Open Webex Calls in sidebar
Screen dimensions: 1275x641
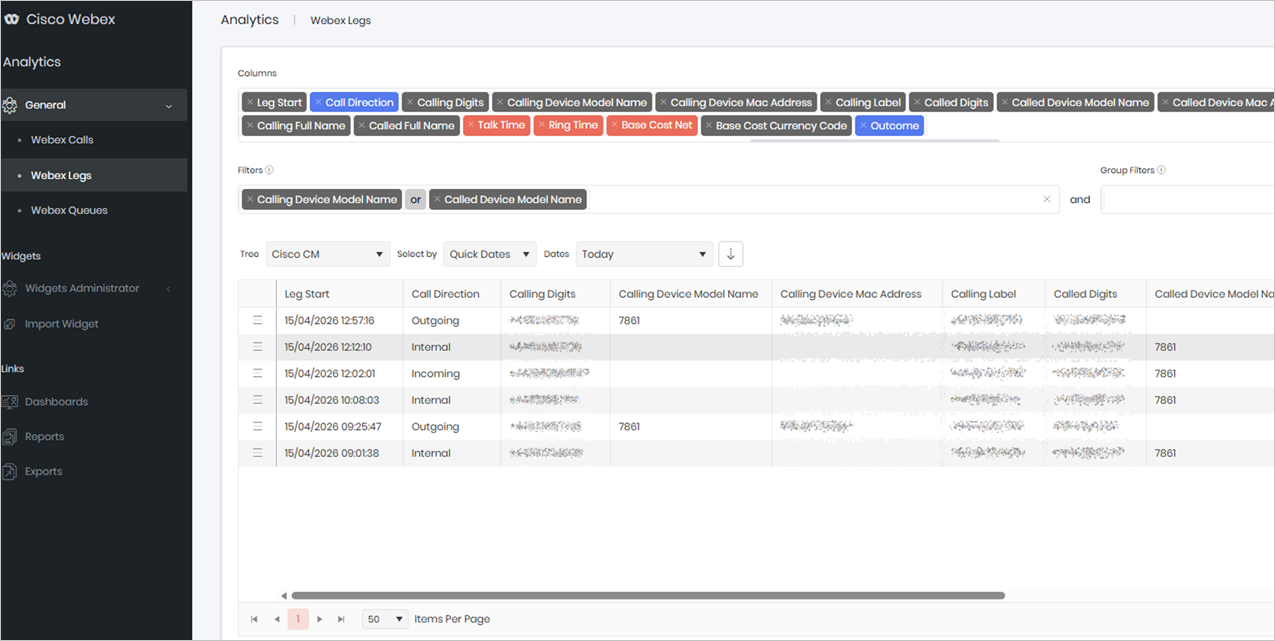[x=62, y=140]
